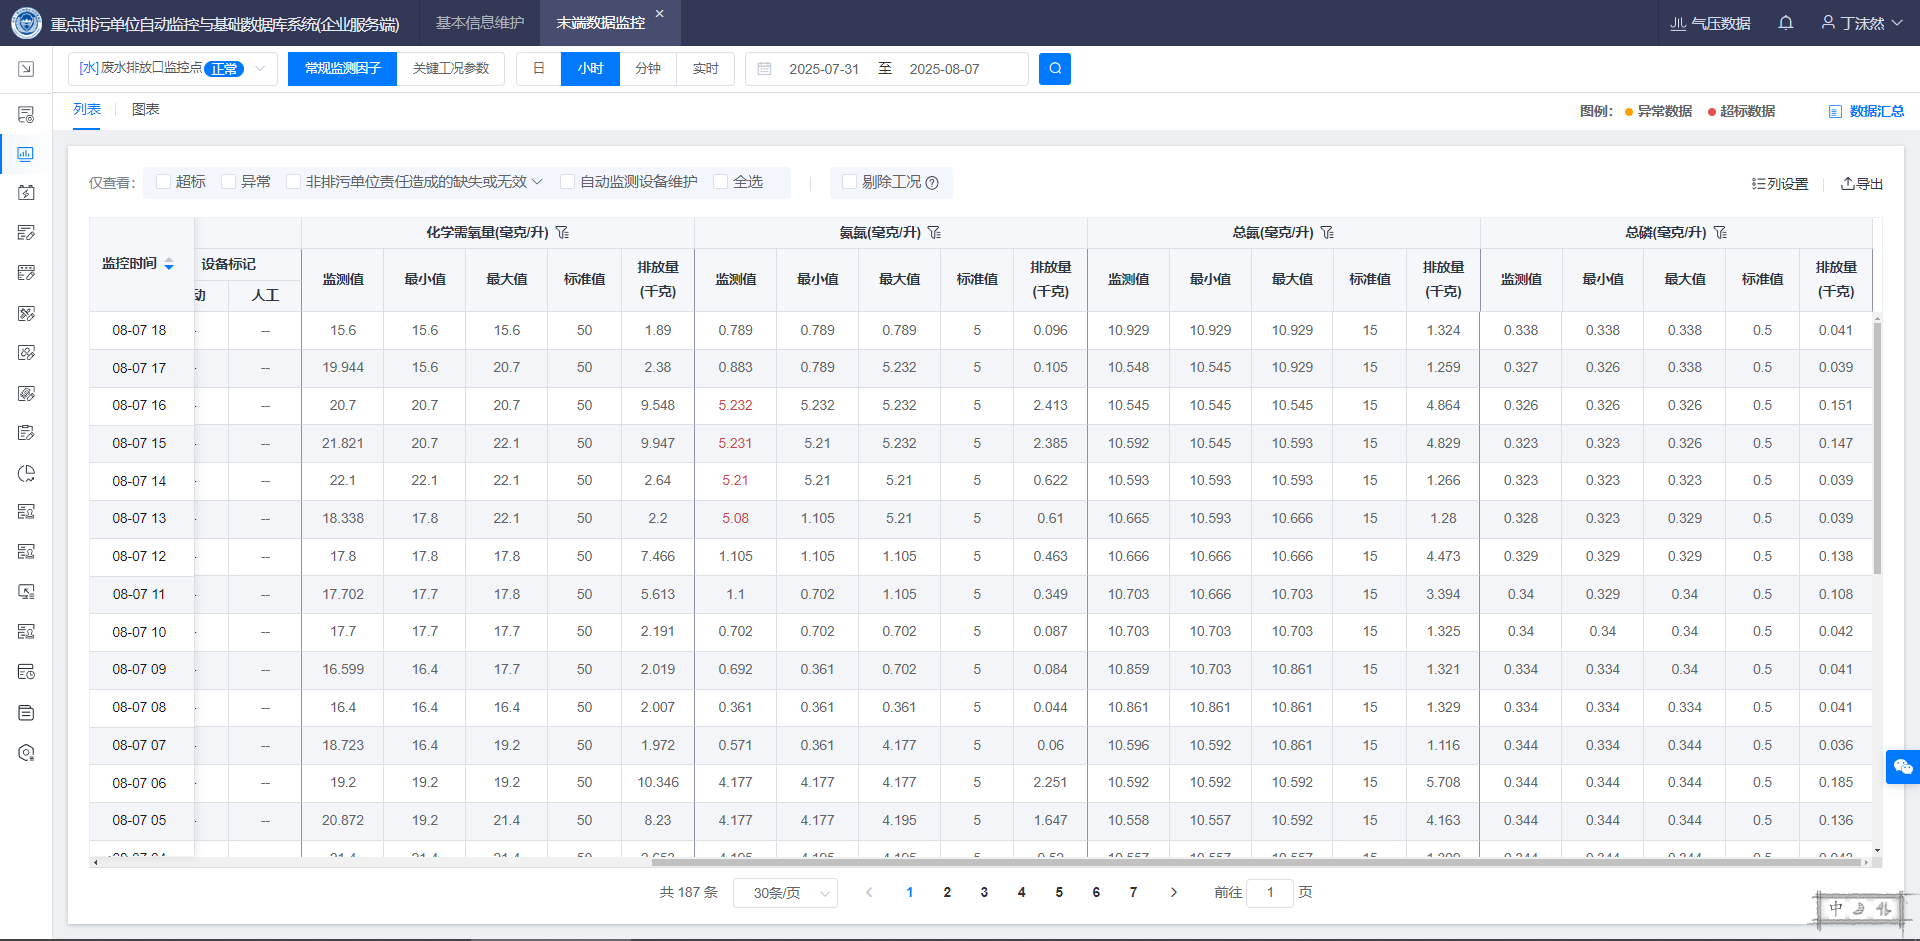Click the filter icon beside 氨氮
The width and height of the screenshot is (1920, 941).
point(934,232)
